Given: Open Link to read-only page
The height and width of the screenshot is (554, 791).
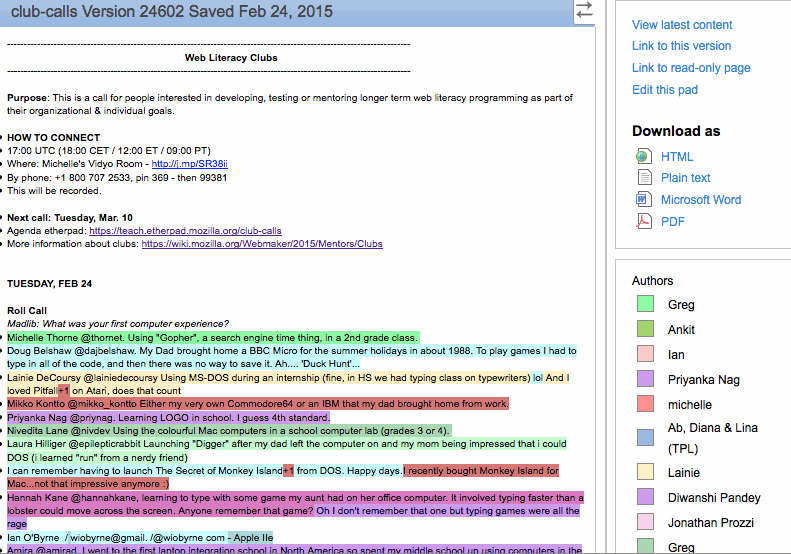Looking at the screenshot, I should pyautogui.click(x=691, y=68).
